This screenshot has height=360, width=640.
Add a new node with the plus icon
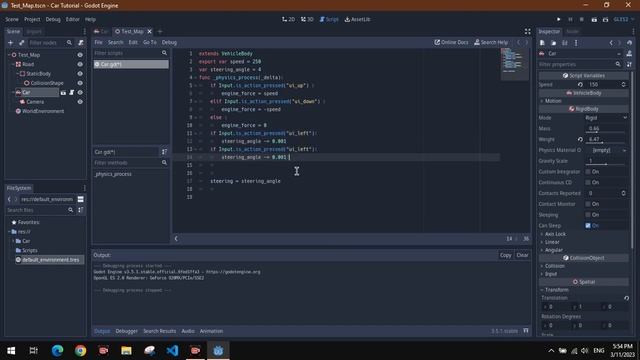click(x=11, y=42)
